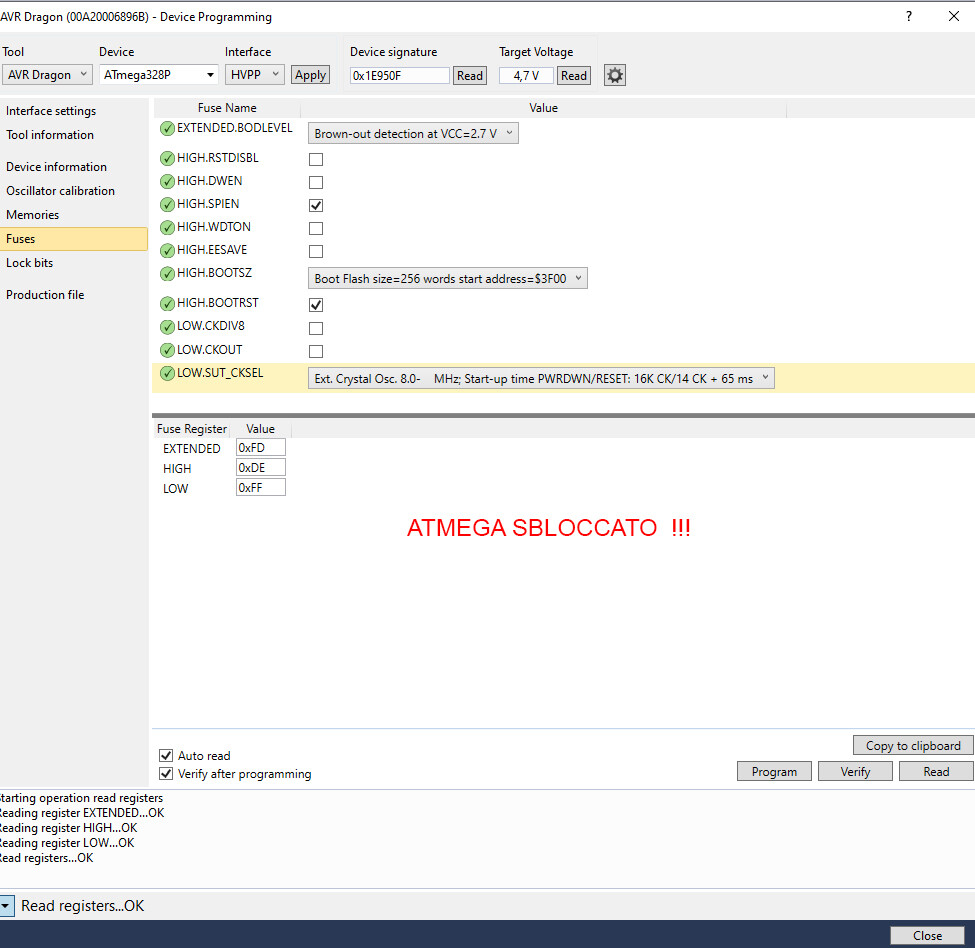
Task: Click green status icon for HIGH.EESAVE
Action: pos(167,251)
